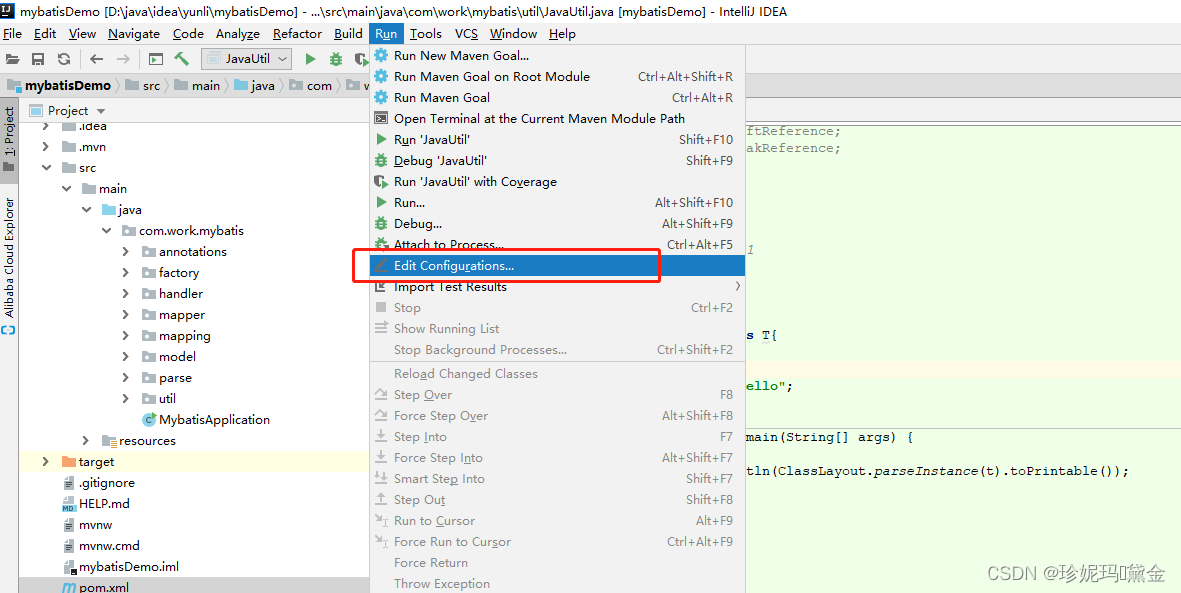
Task: Click the shield icon beside Run 'JavaUtil' with Coverage
Action: 381,182
